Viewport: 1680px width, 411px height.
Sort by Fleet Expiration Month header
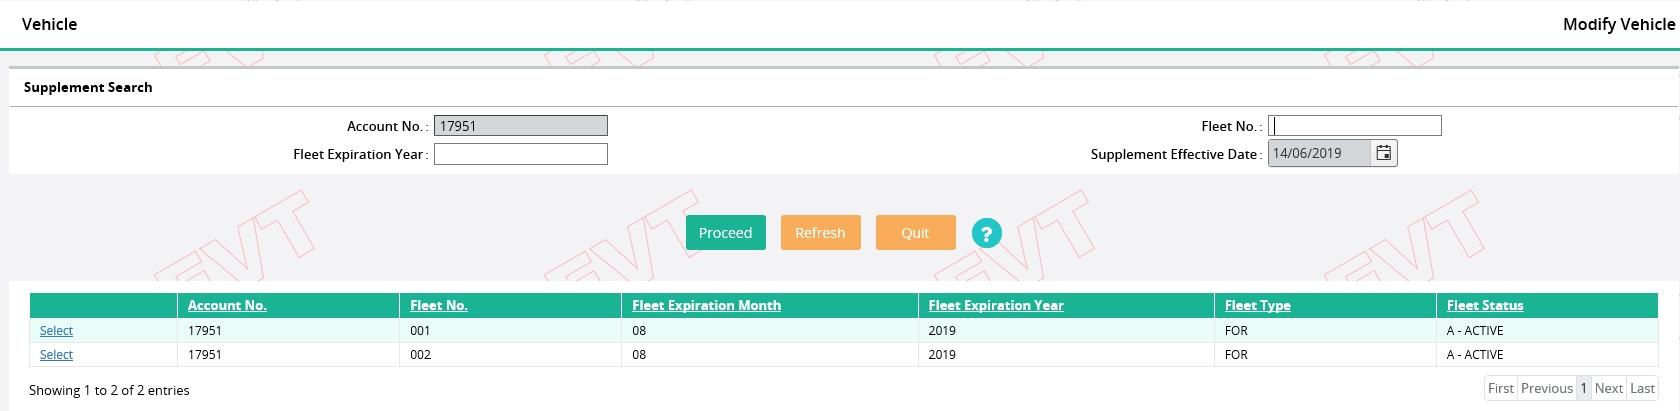point(707,306)
